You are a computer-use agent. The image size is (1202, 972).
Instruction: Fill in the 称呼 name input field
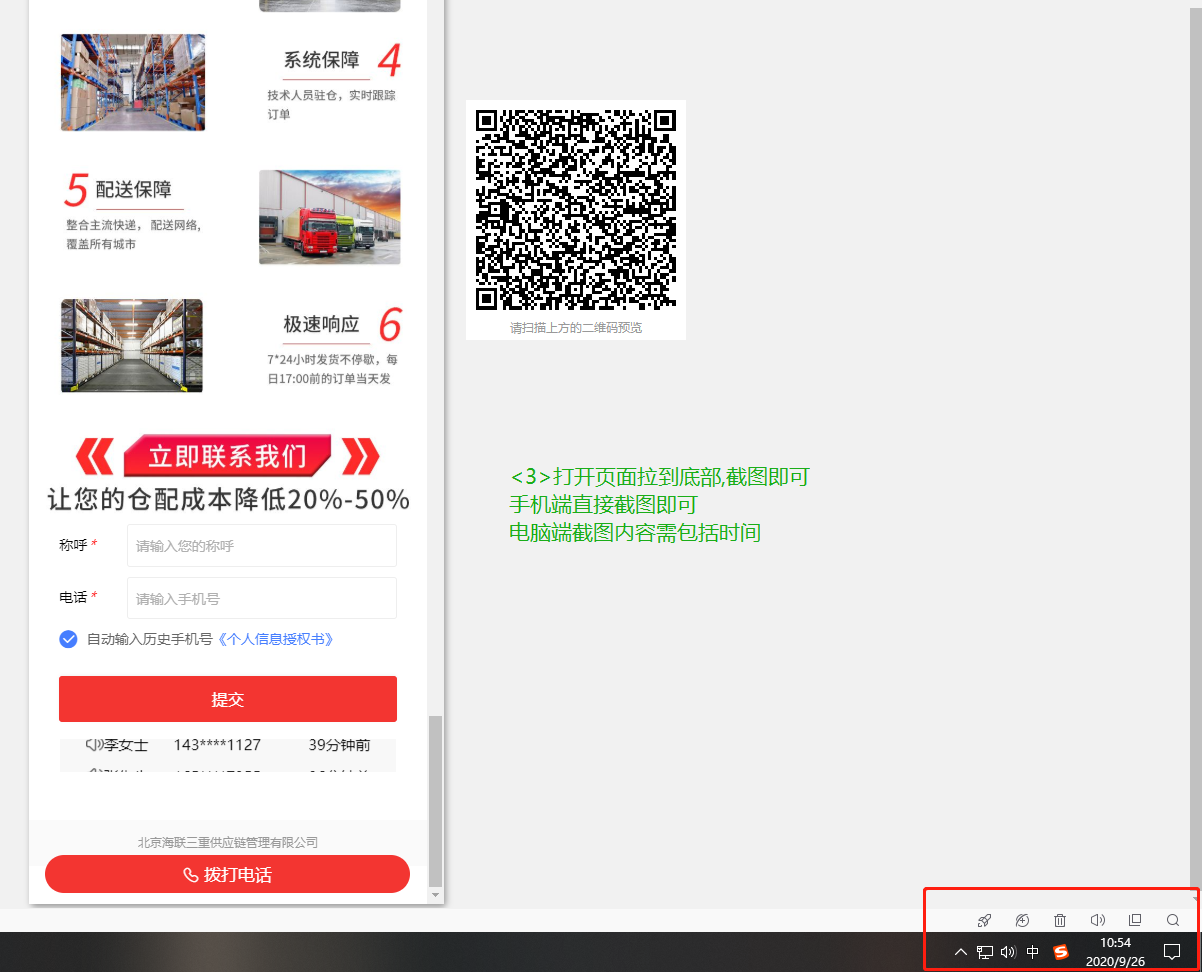point(262,546)
